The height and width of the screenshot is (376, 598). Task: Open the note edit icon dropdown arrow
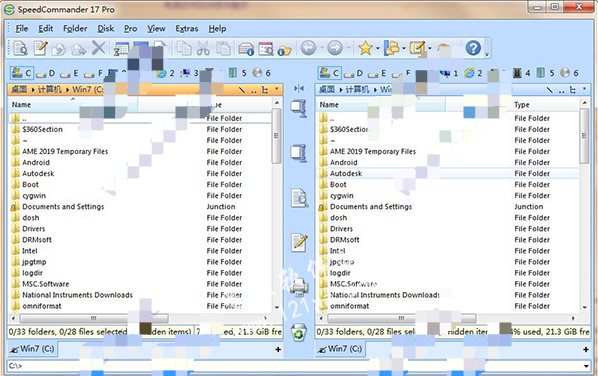click(x=429, y=48)
